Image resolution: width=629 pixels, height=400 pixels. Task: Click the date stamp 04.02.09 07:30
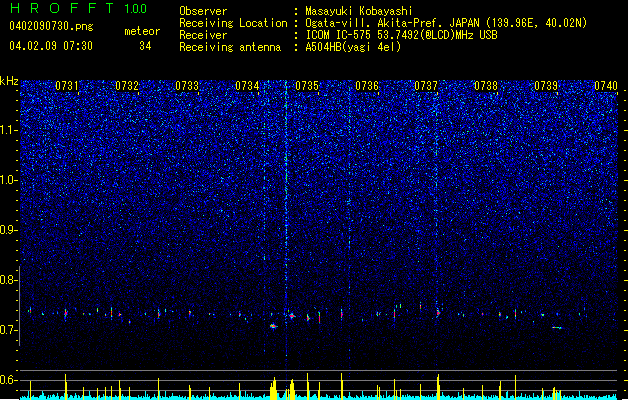(x=51, y=46)
